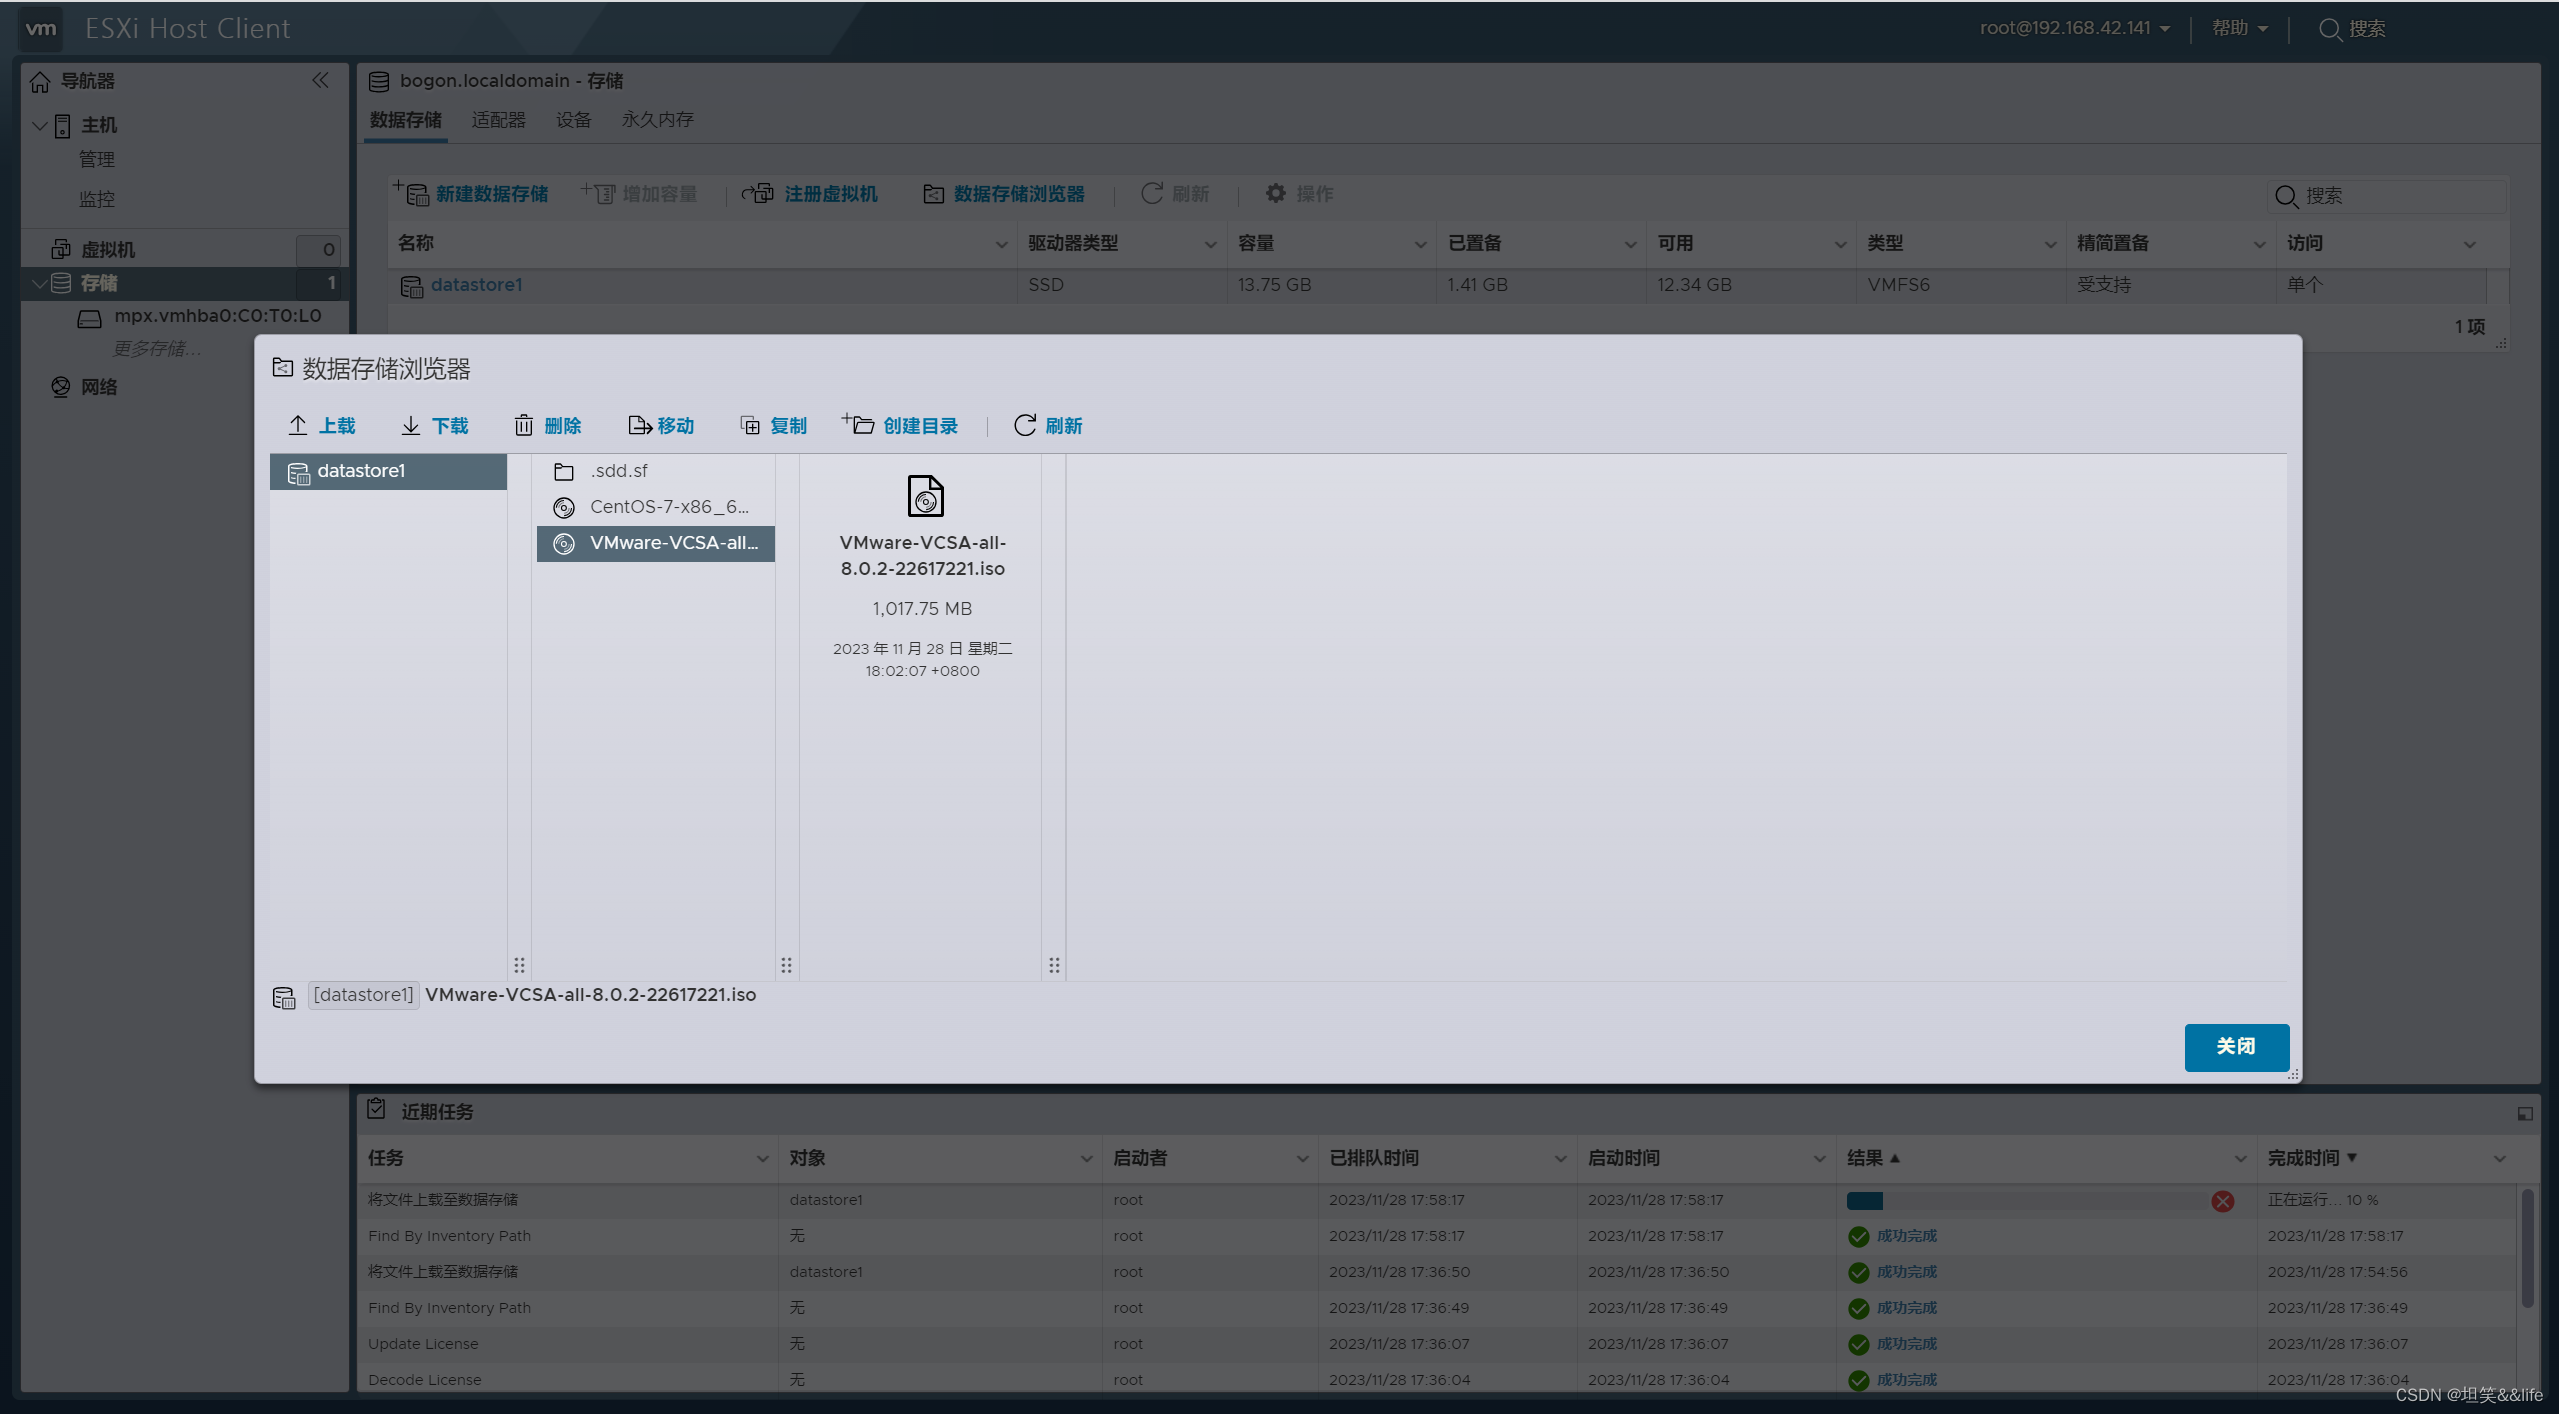Switch to the Persistent Memory (永久内存) tab

pos(657,120)
